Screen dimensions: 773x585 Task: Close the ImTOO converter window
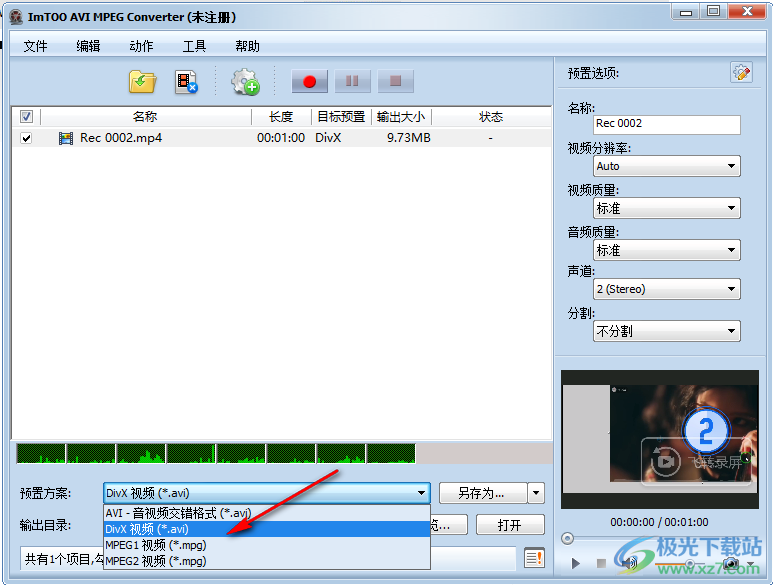(747, 12)
